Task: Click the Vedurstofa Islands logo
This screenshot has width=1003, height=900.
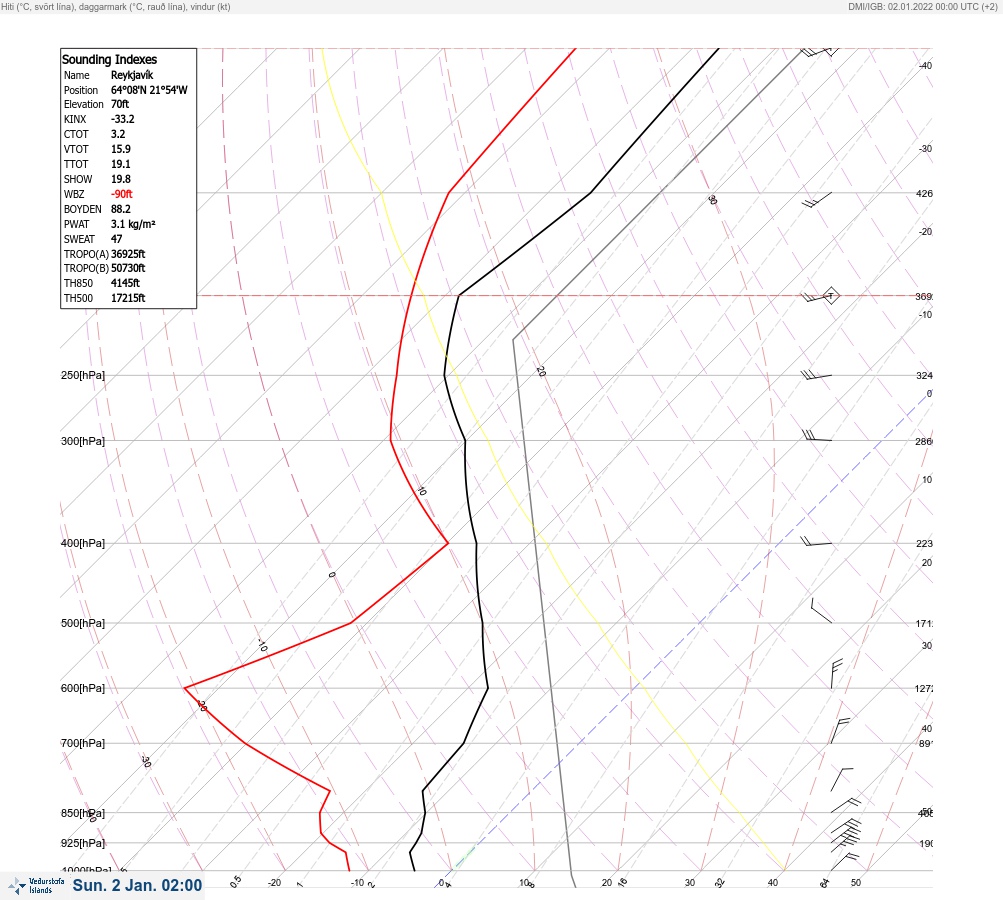Action: click(36, 886)
